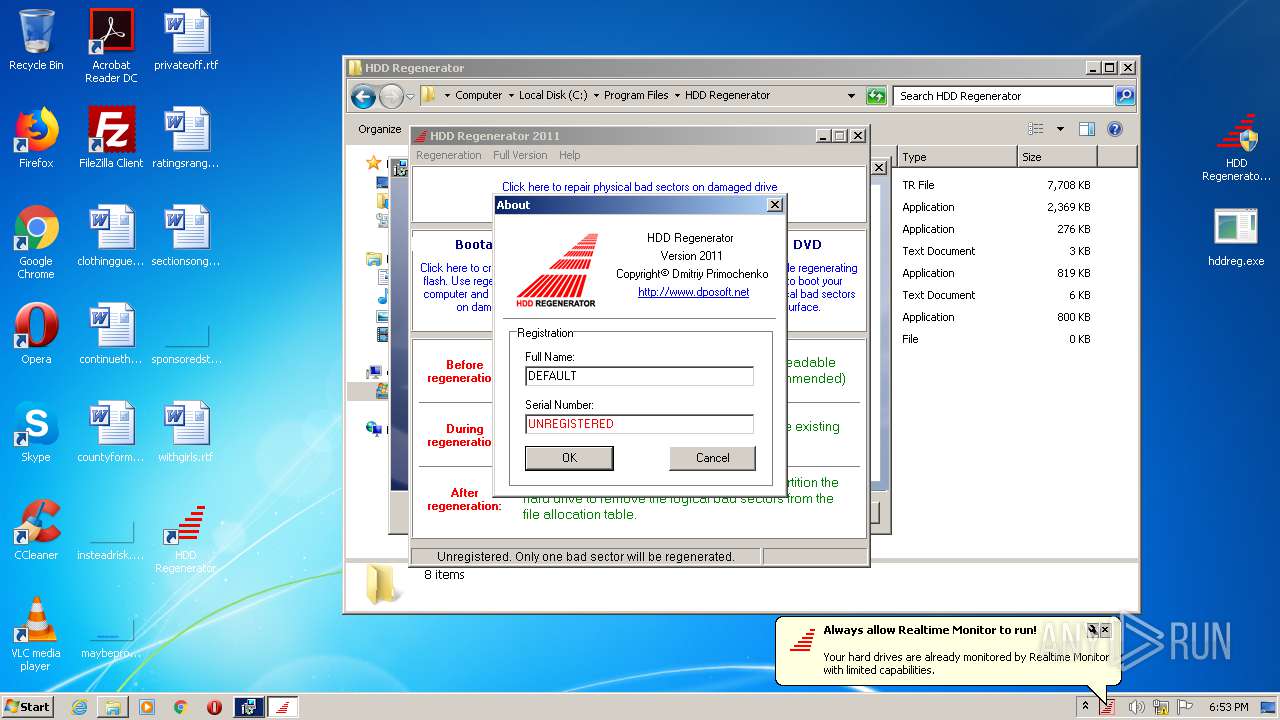1280x720 pixels.
Task: Toggle the Explorer preview pane icon
Action: click(1087, 129)
